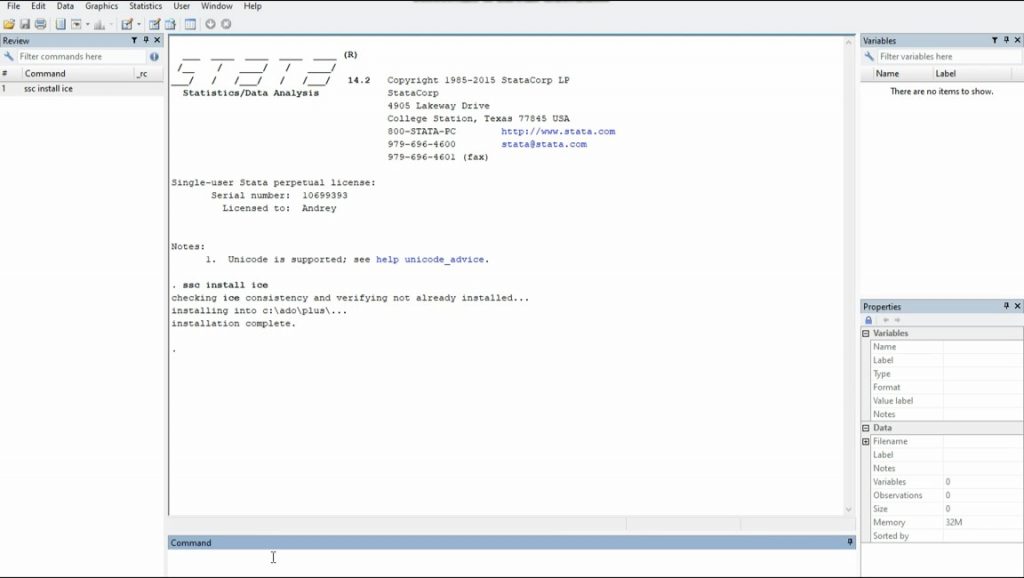1024x578 pixels.
Task: Open the Graphics menu
Action: point(101,6)
